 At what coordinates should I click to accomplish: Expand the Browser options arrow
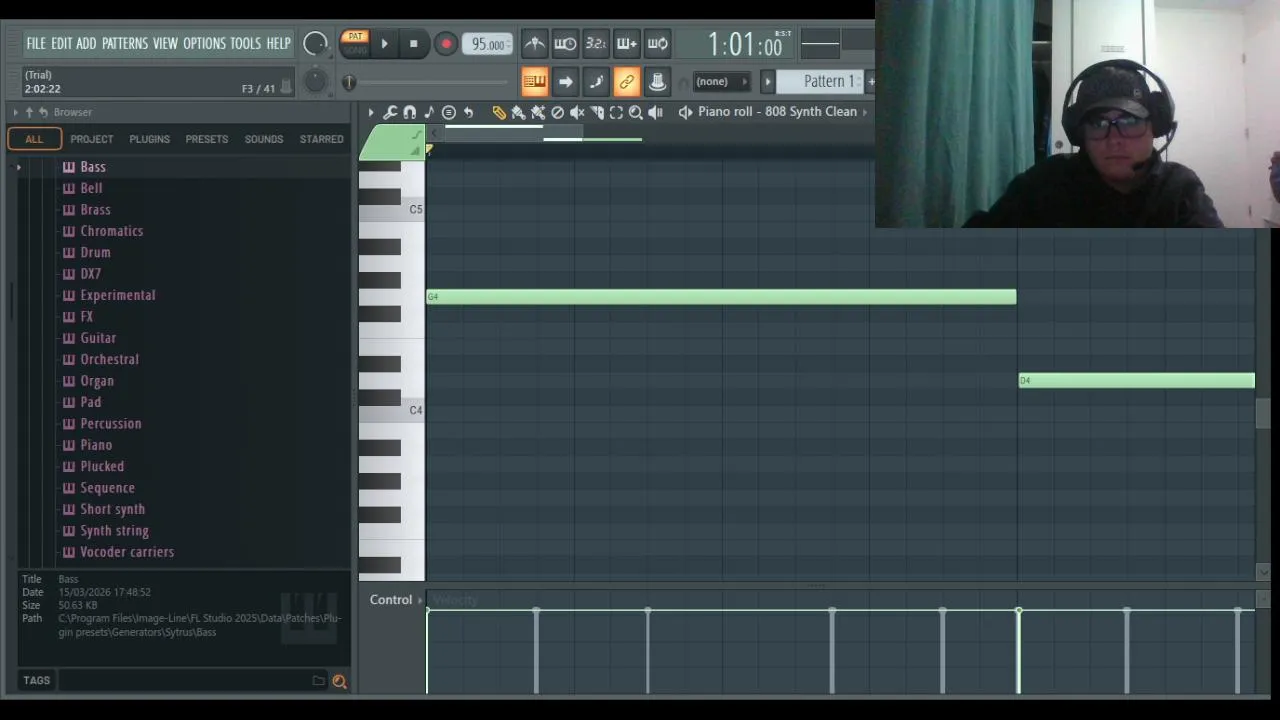[x=16, y=112]
